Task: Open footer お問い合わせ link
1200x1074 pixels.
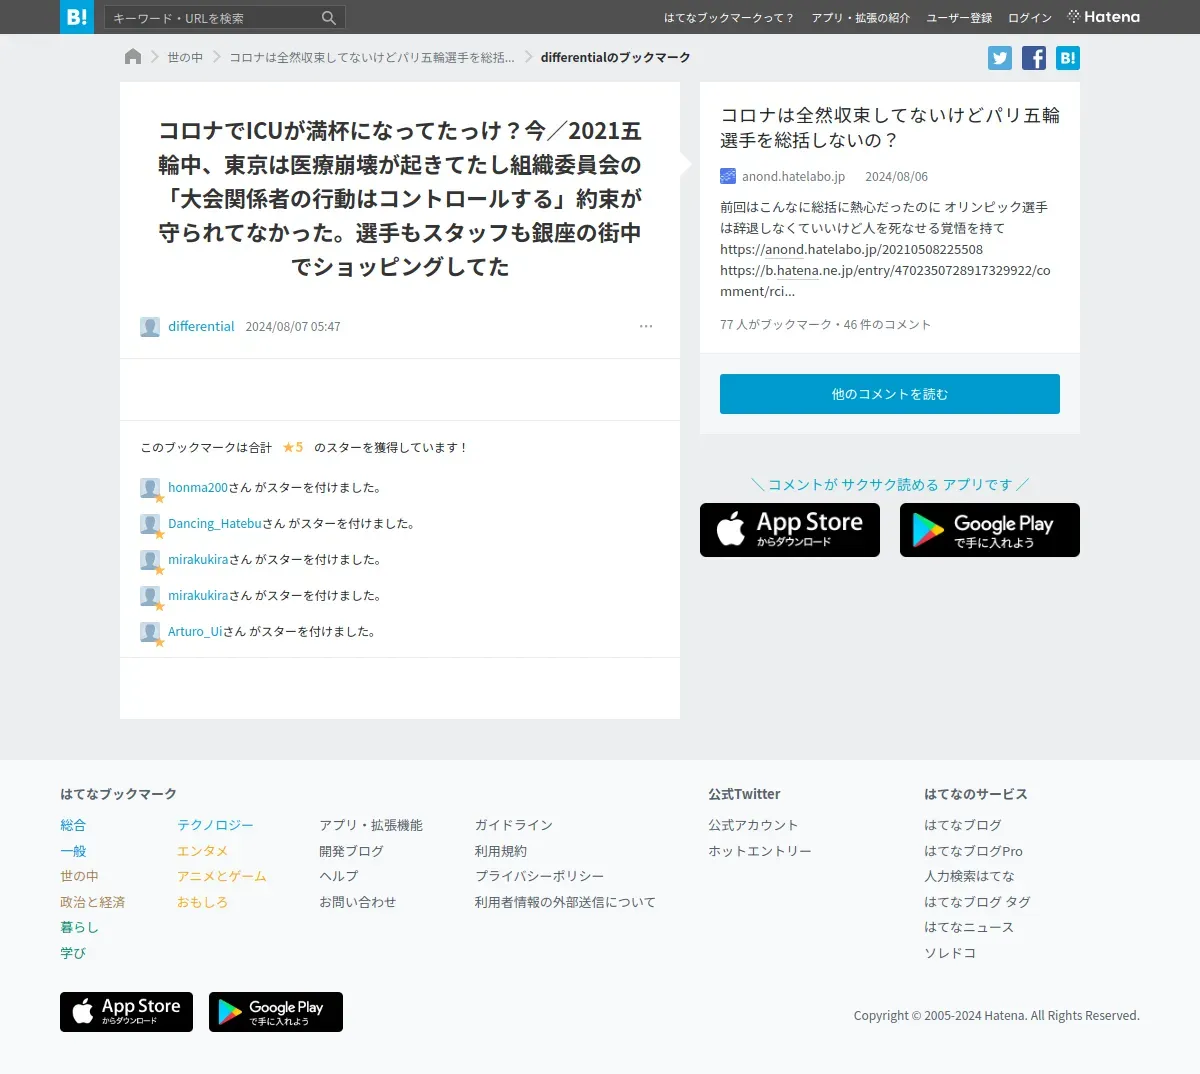Action: coord(357,902)
